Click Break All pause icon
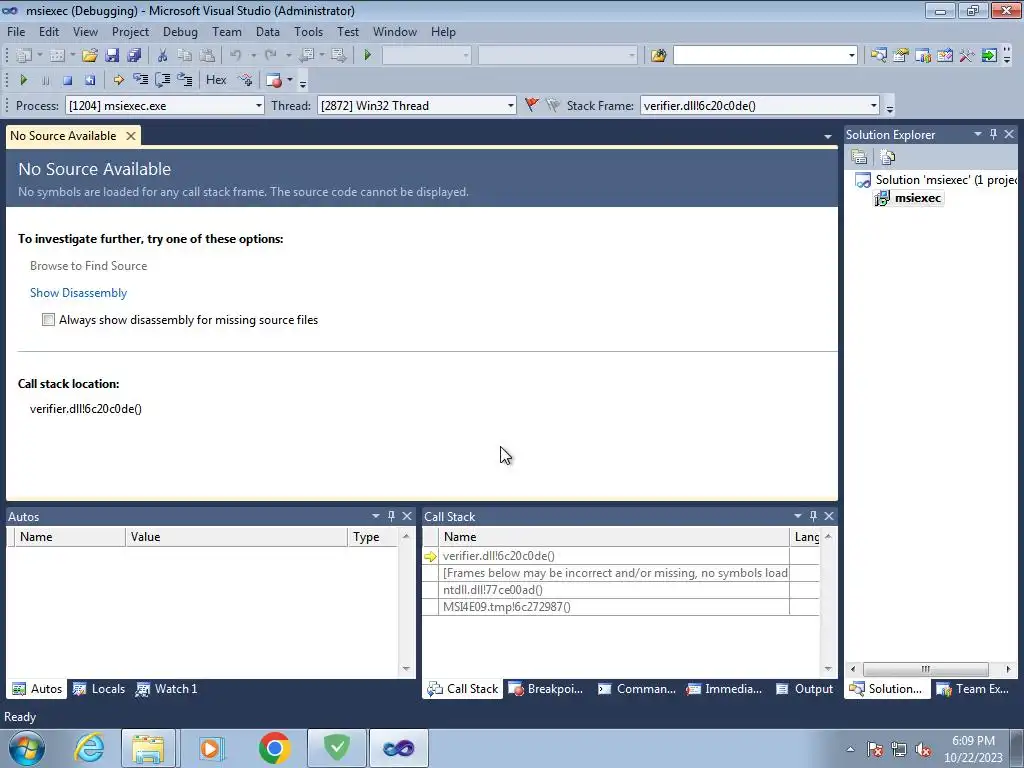Screen dimensions: 1024x768 point(45,80)
